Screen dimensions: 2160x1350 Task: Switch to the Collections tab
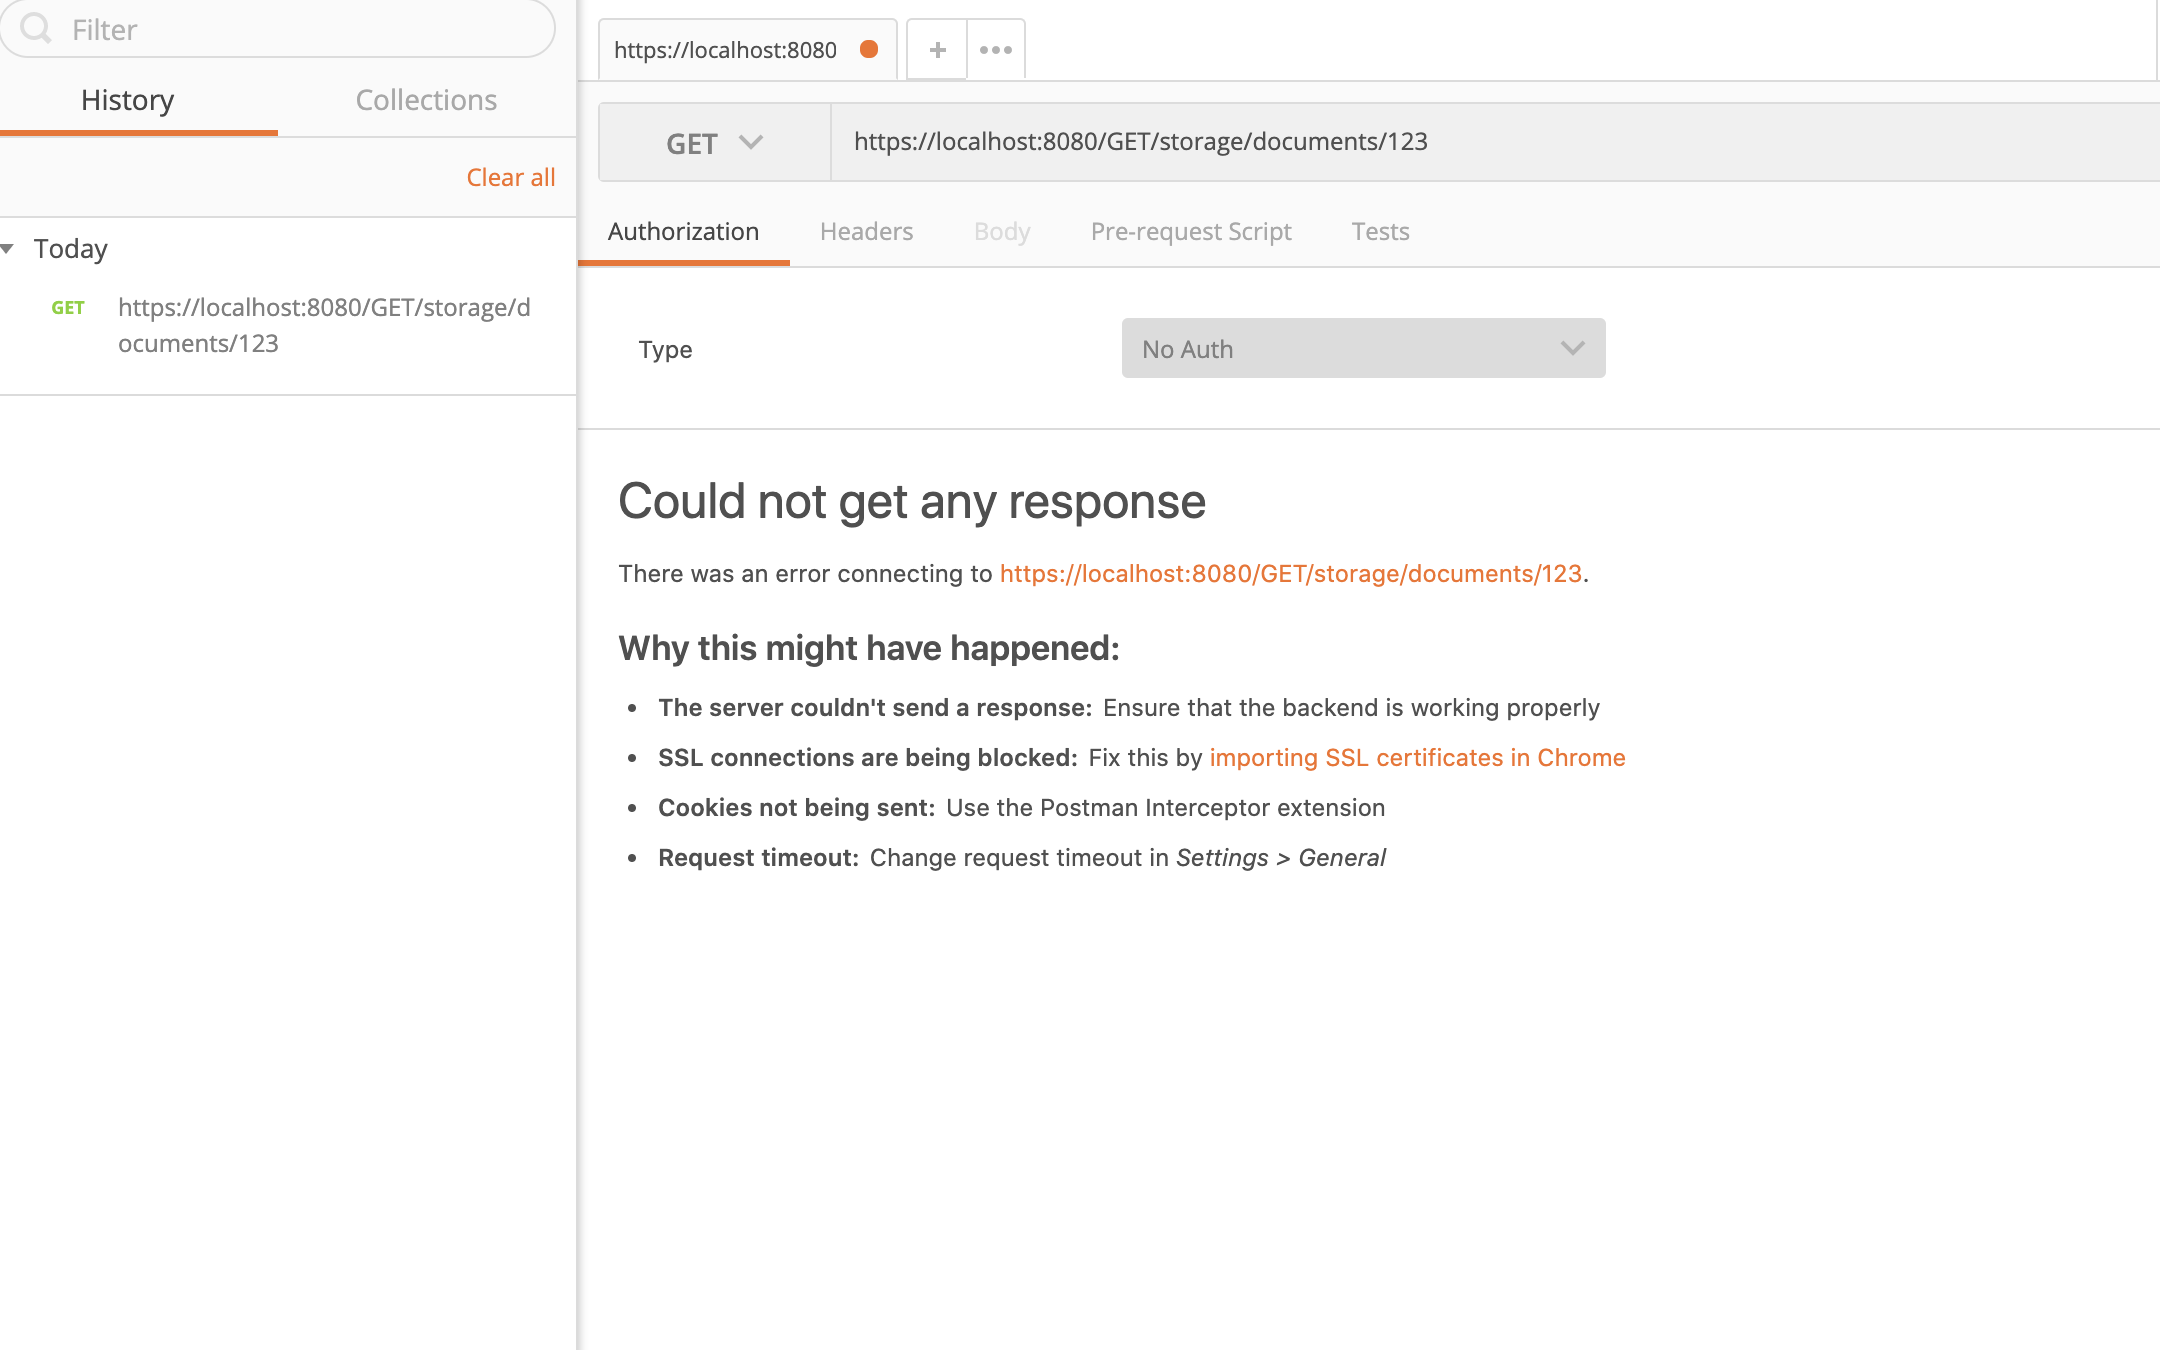(x=427, y=100)
